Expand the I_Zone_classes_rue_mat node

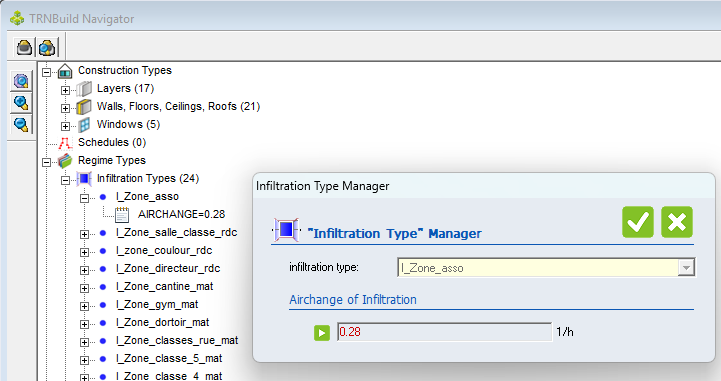click(x=84, y=342)
